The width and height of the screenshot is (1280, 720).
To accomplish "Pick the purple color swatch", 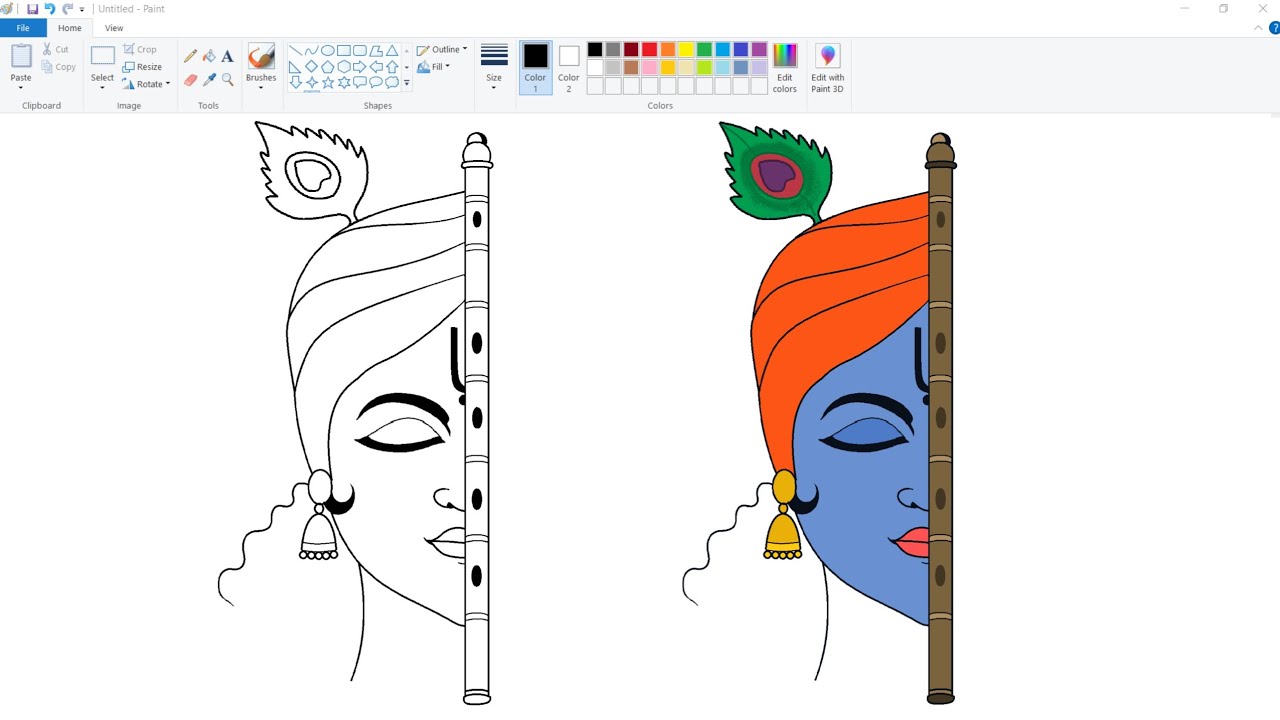I will [x=759, y=50].
